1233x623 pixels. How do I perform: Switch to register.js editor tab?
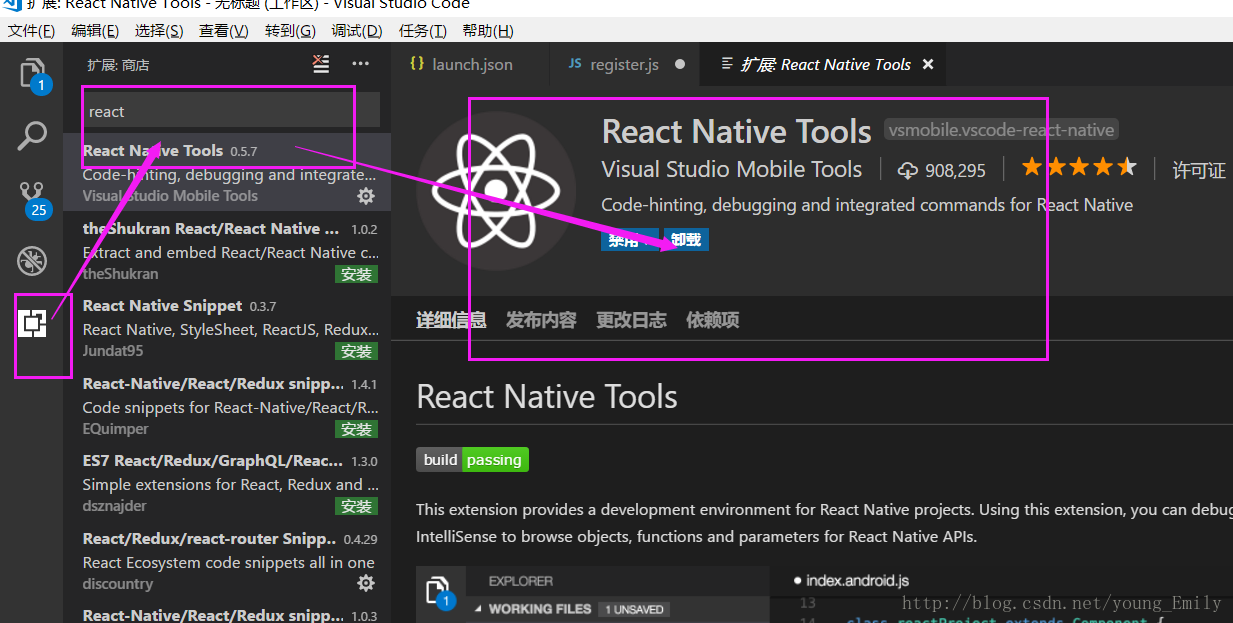625,64
